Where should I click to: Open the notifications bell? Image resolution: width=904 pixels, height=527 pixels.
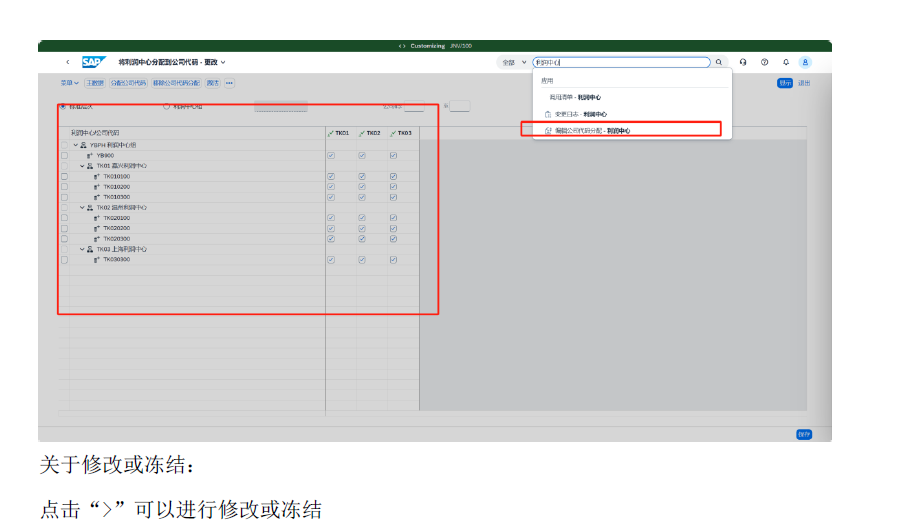pos(786,62)
